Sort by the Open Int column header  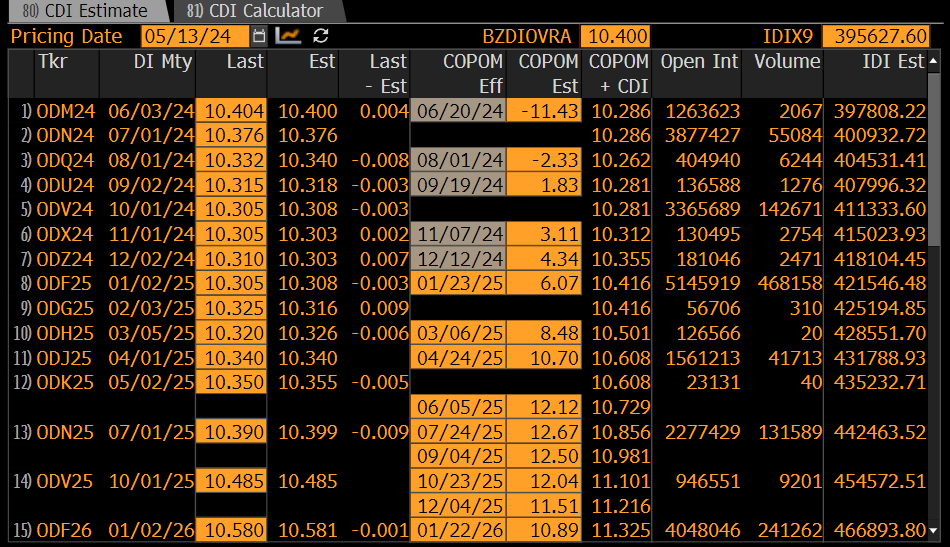(x=699, y=62)
